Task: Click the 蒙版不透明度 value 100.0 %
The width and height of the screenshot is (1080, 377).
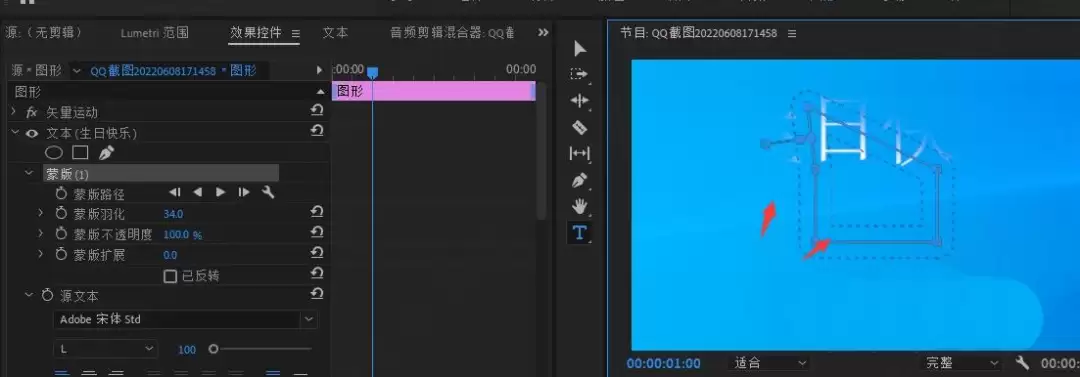Action: click(183, 235)
